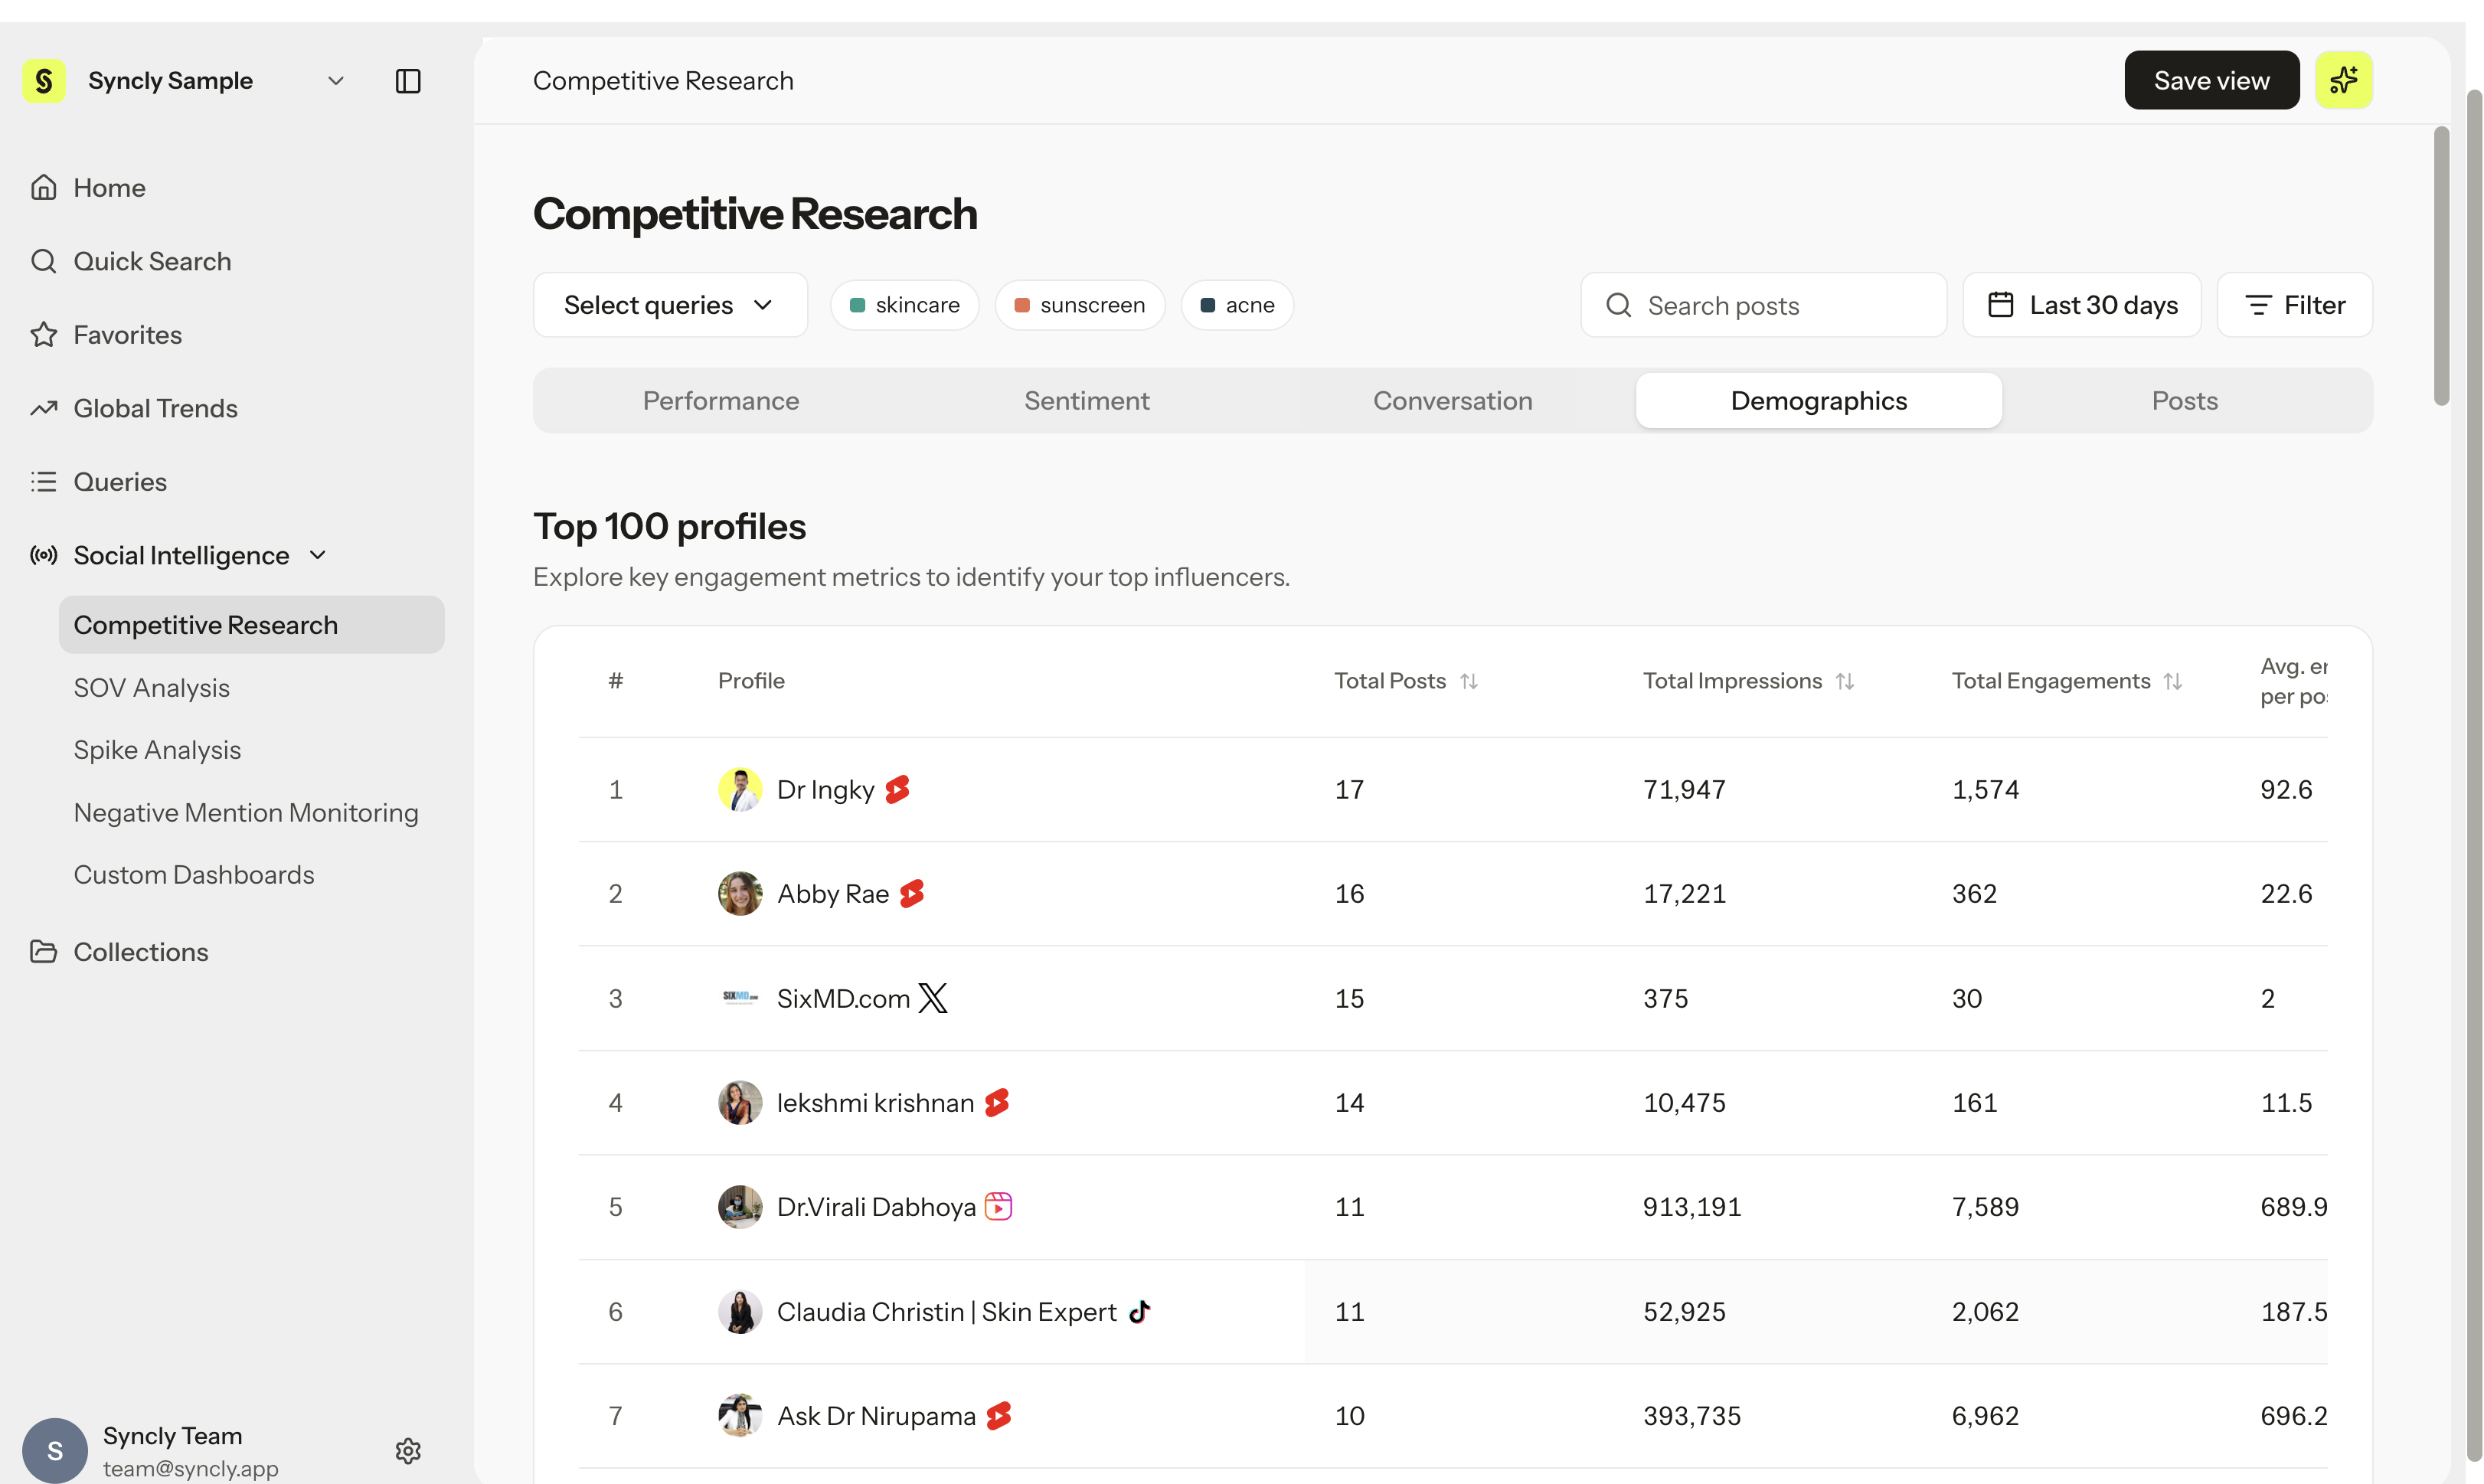Open Favorites in the sidebar
Screen dimensions: 2484x1484
[106, 335]
